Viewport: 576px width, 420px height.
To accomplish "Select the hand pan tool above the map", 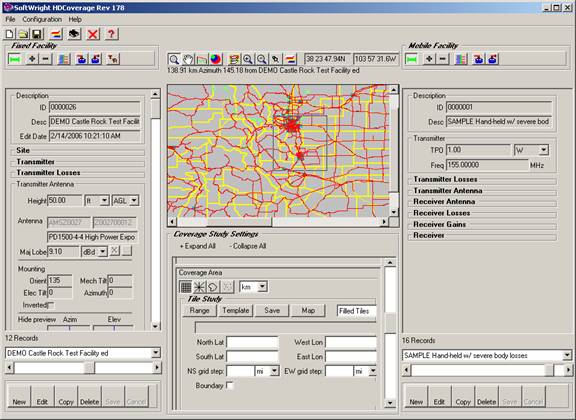I will [188, 59].
